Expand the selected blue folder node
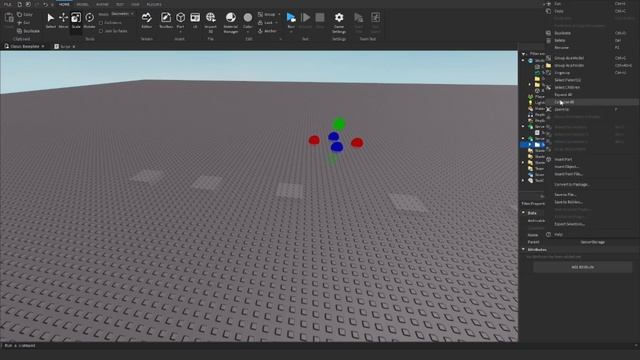 pyautogui.click(x=530, y=144)
